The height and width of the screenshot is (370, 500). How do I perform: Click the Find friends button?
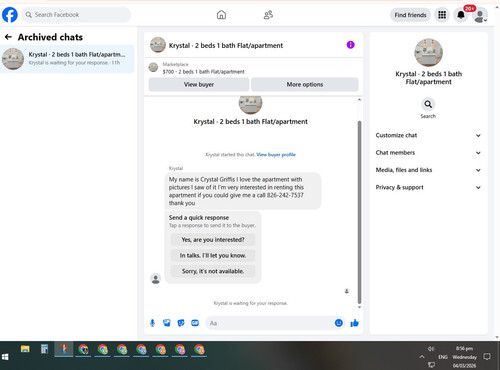point(410,15)
